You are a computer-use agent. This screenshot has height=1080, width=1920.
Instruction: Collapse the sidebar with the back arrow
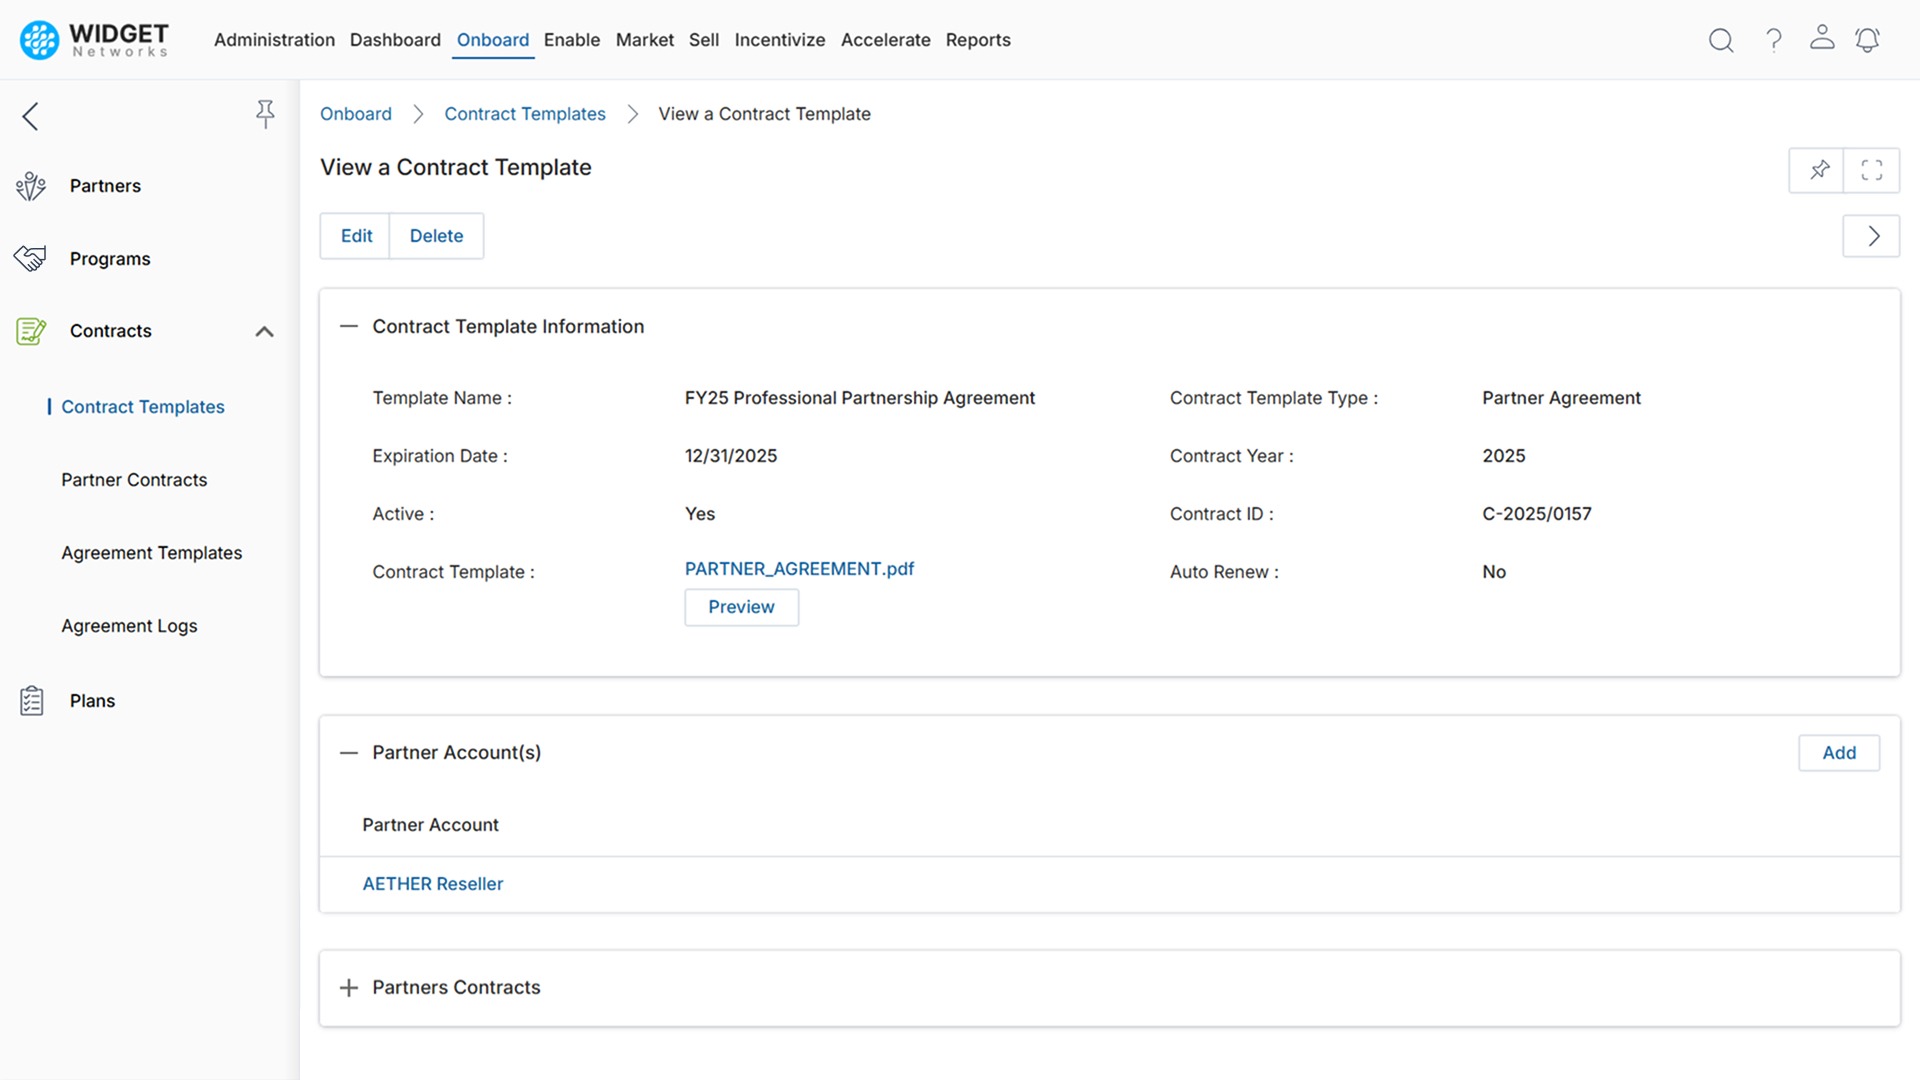point(30,116)
